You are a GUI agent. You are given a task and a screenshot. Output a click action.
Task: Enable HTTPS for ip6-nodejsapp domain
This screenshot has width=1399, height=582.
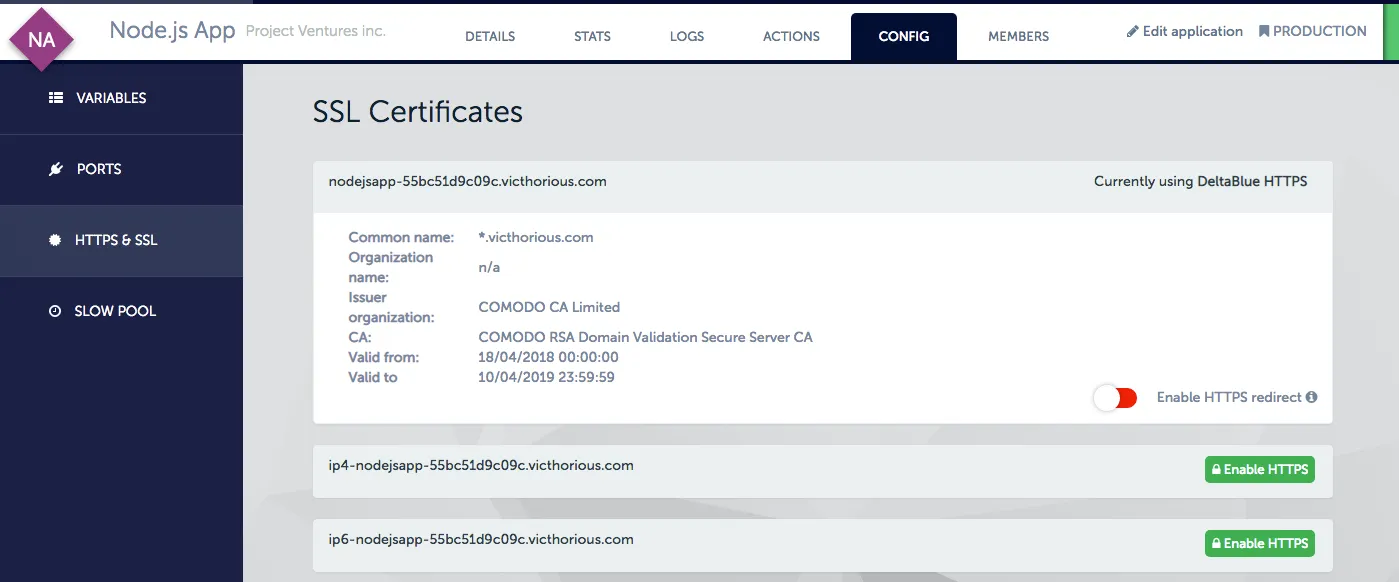pyautogui.click(x=1259, y=543)
